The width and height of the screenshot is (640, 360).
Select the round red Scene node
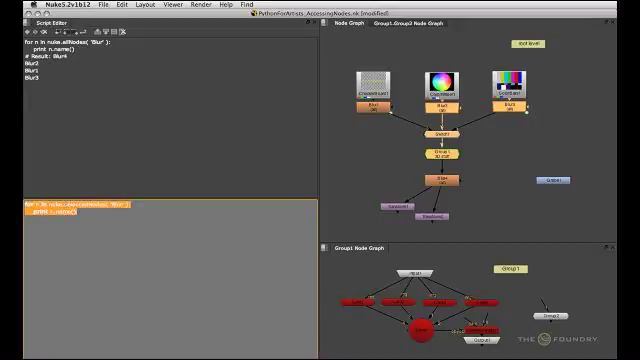coord(421,330)
